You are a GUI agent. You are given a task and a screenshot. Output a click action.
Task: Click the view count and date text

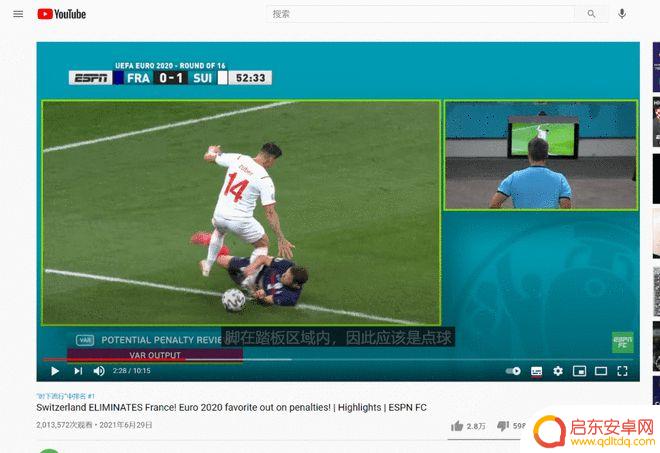[94, 425]
